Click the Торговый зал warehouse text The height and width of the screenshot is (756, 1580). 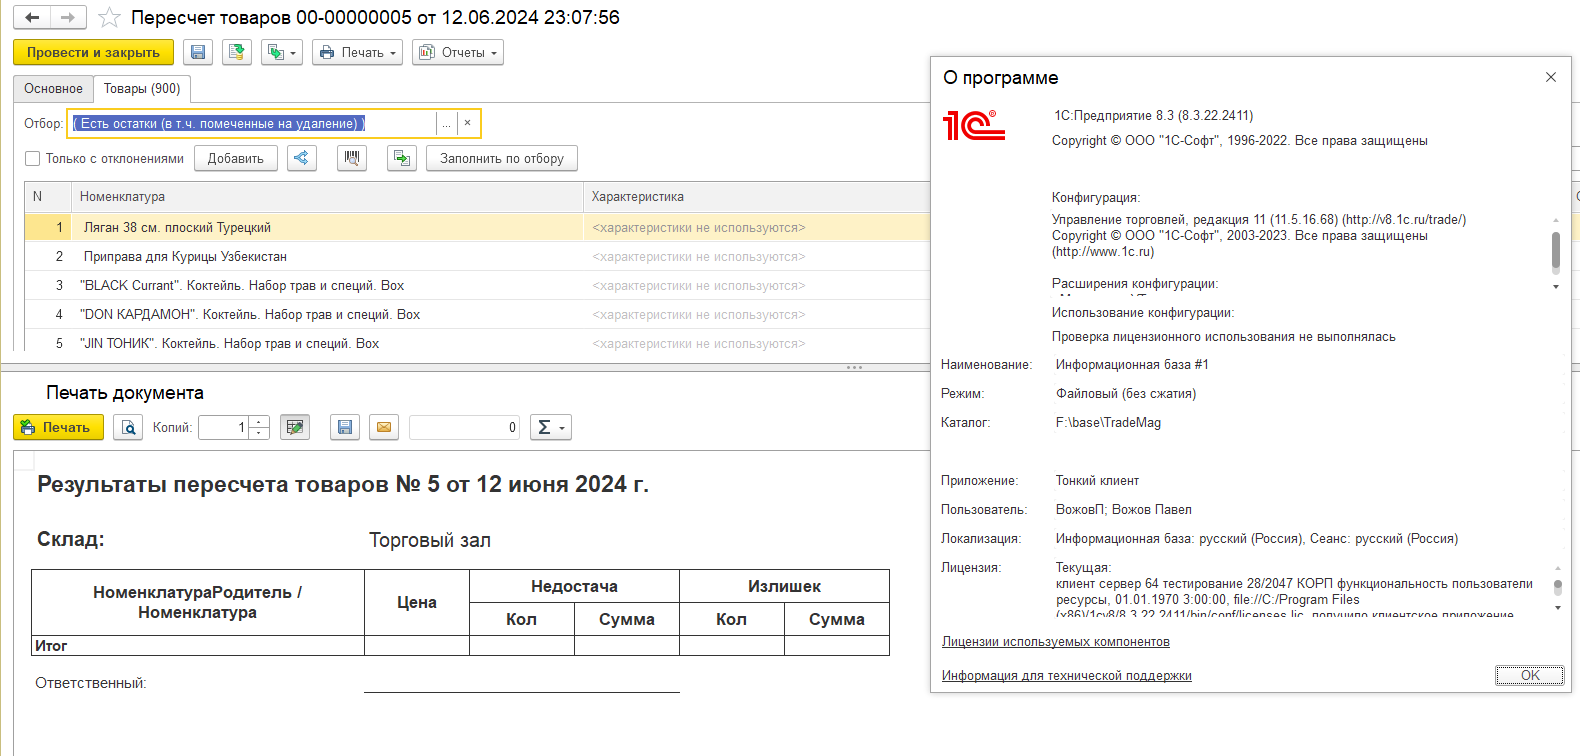click(430, 540)
